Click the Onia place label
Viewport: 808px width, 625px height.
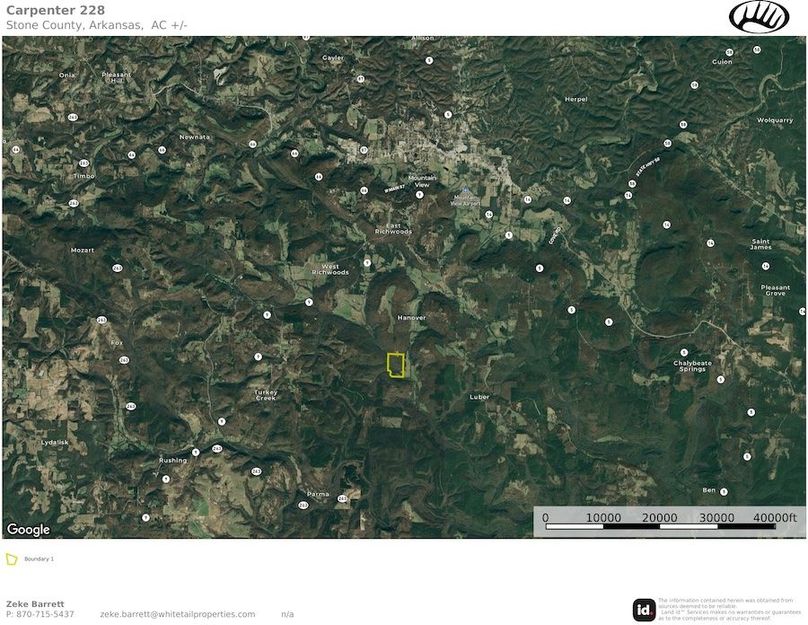click(x=66, y=75)
